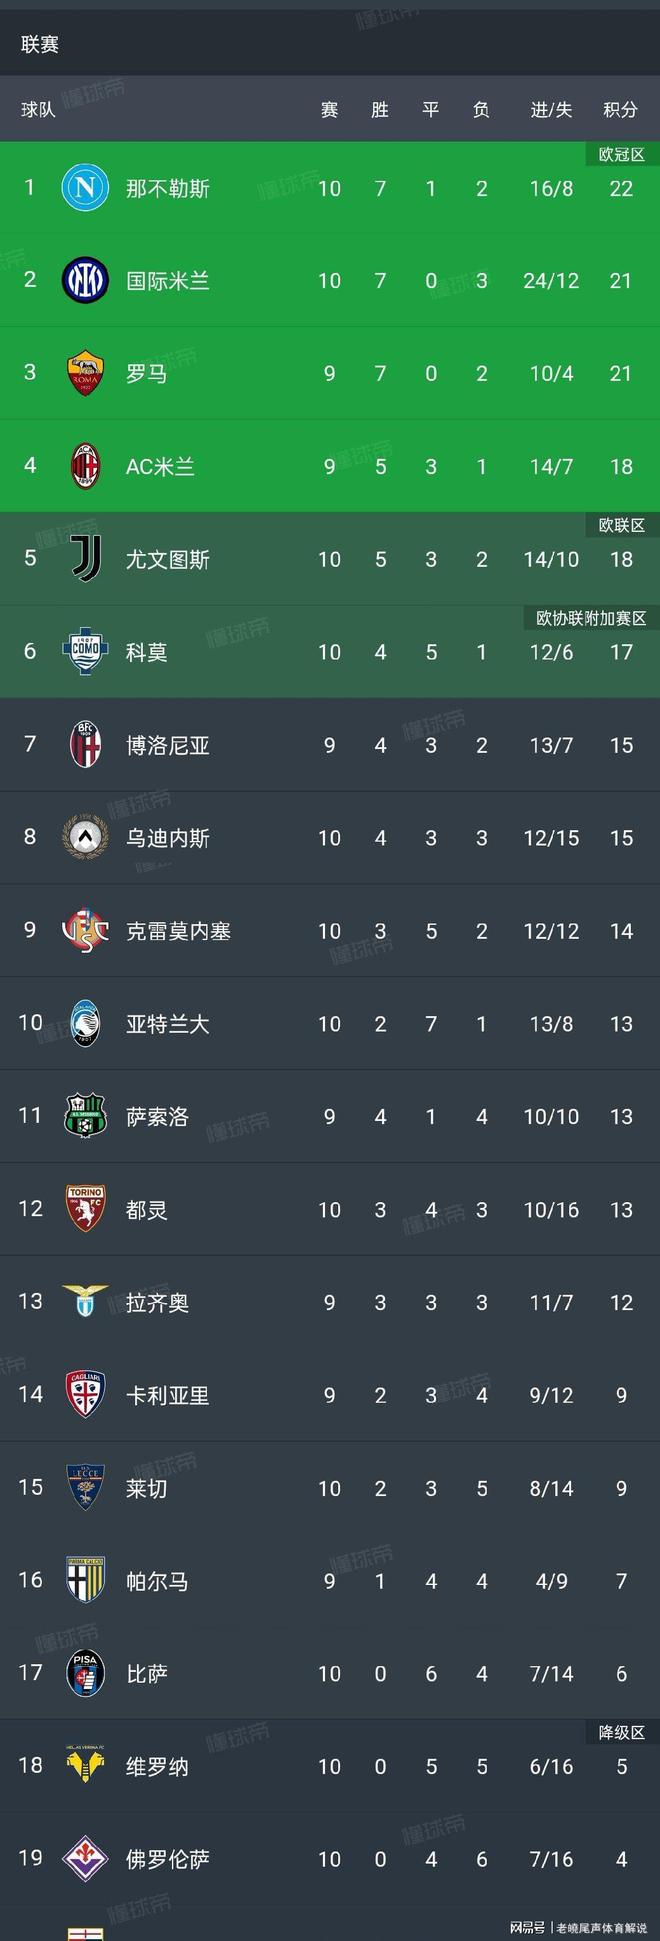Viewport: 660px width, 1941px height.
Task: Open the 博洛尼亚 team name link
Action: [168, 745]
